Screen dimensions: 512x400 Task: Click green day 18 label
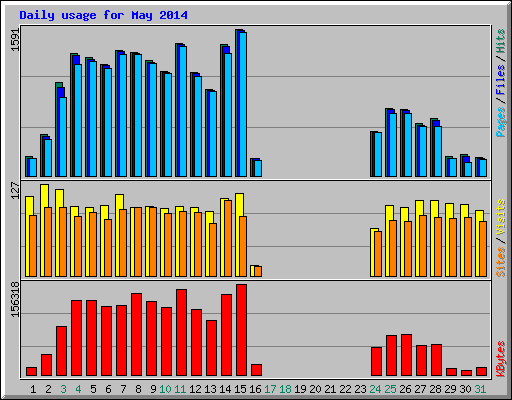coord(285,389)
